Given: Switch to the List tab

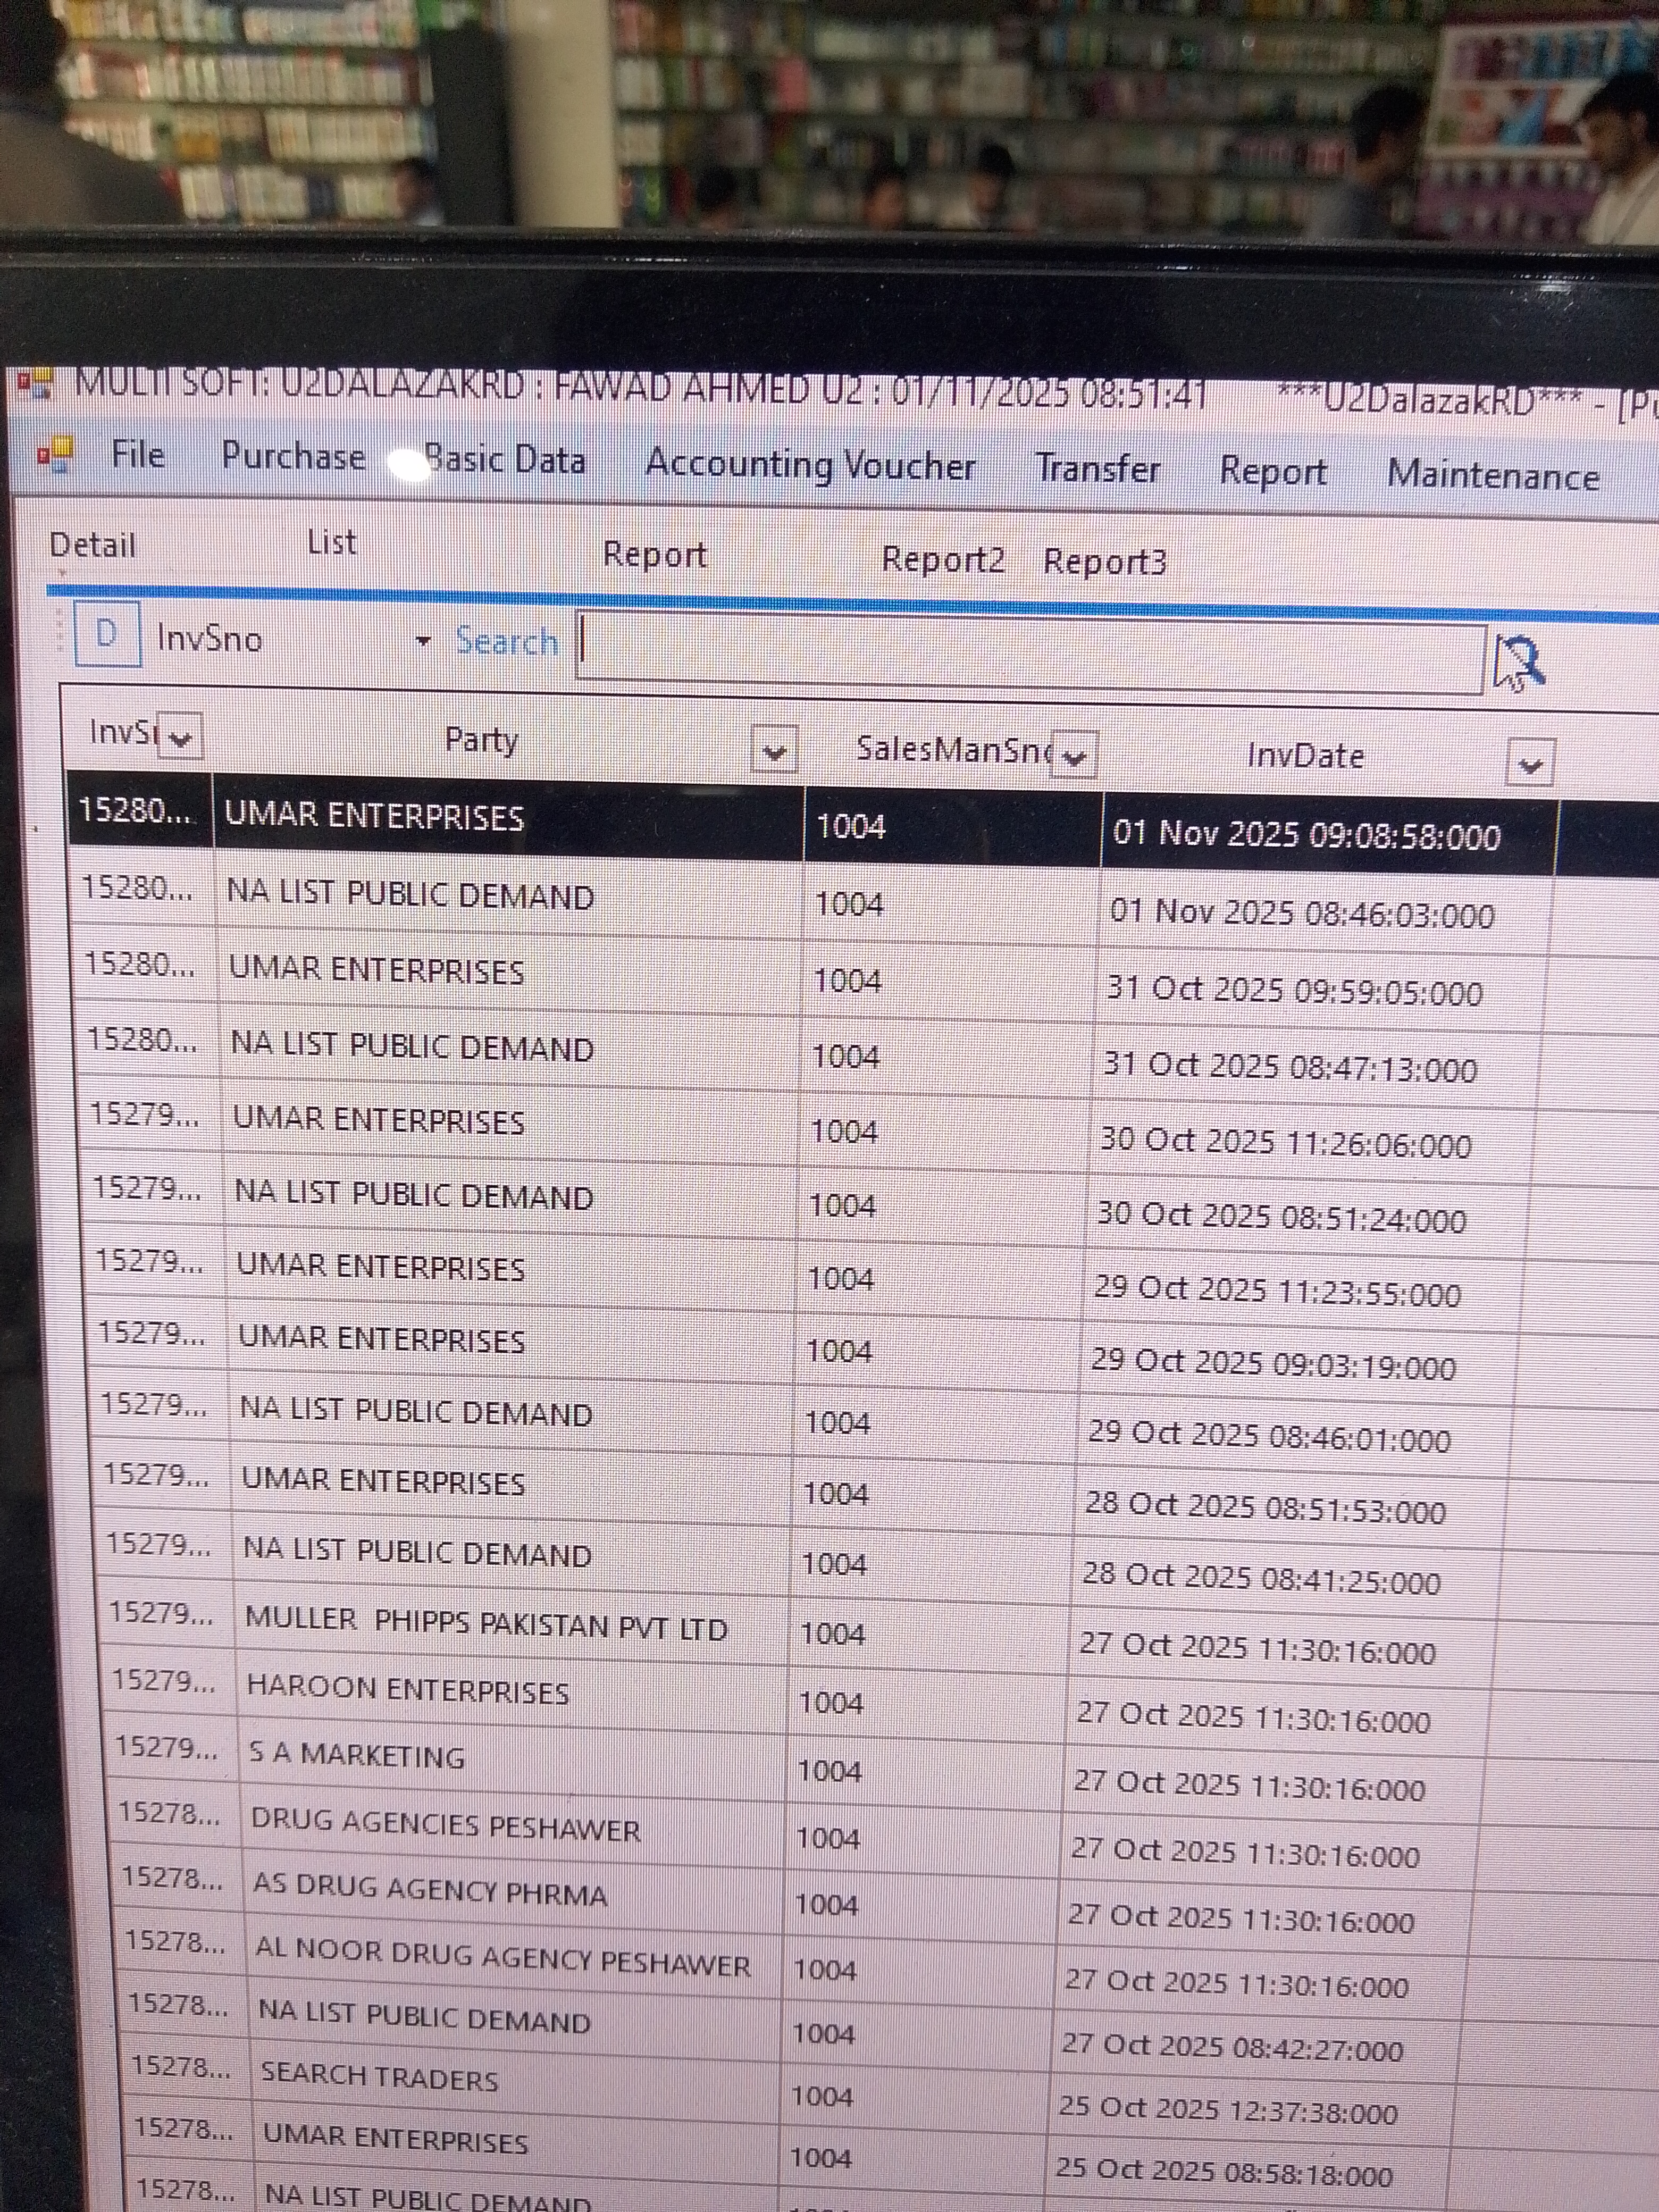Looking at the screenshot, I should [331, 542].
